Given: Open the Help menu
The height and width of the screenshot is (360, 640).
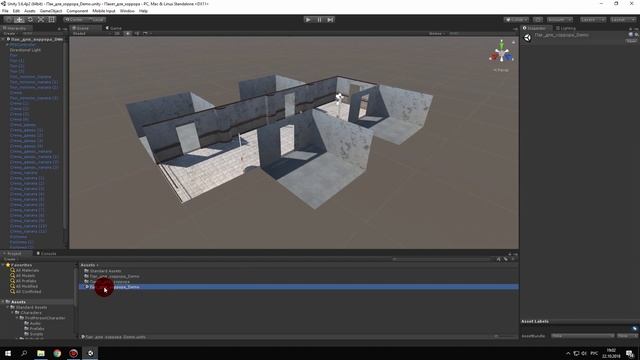Looking at the screenshot, I should coord(143,11).
